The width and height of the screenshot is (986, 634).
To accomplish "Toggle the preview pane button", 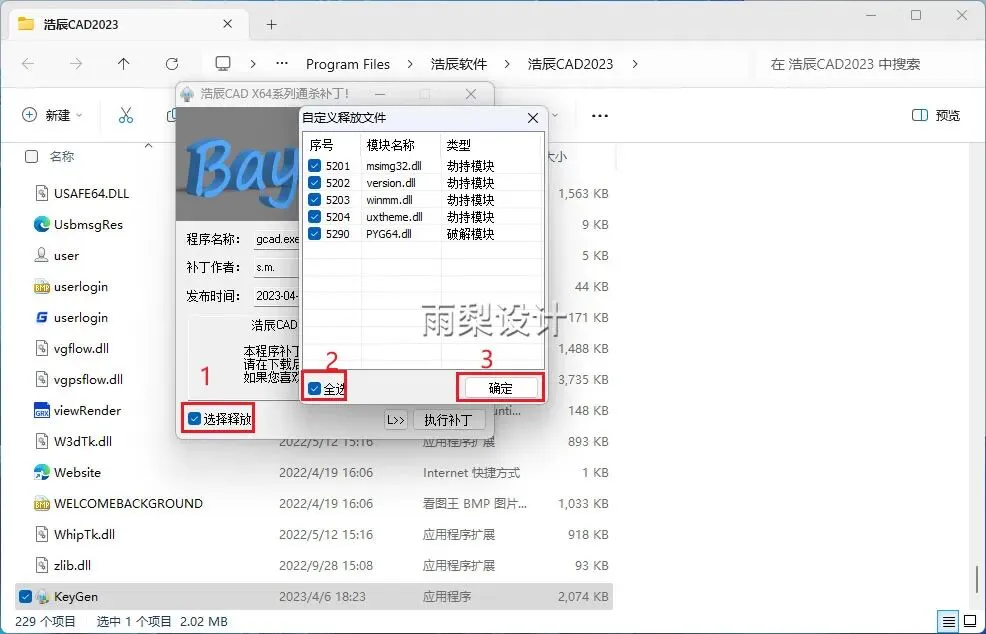I will (936, 115).
